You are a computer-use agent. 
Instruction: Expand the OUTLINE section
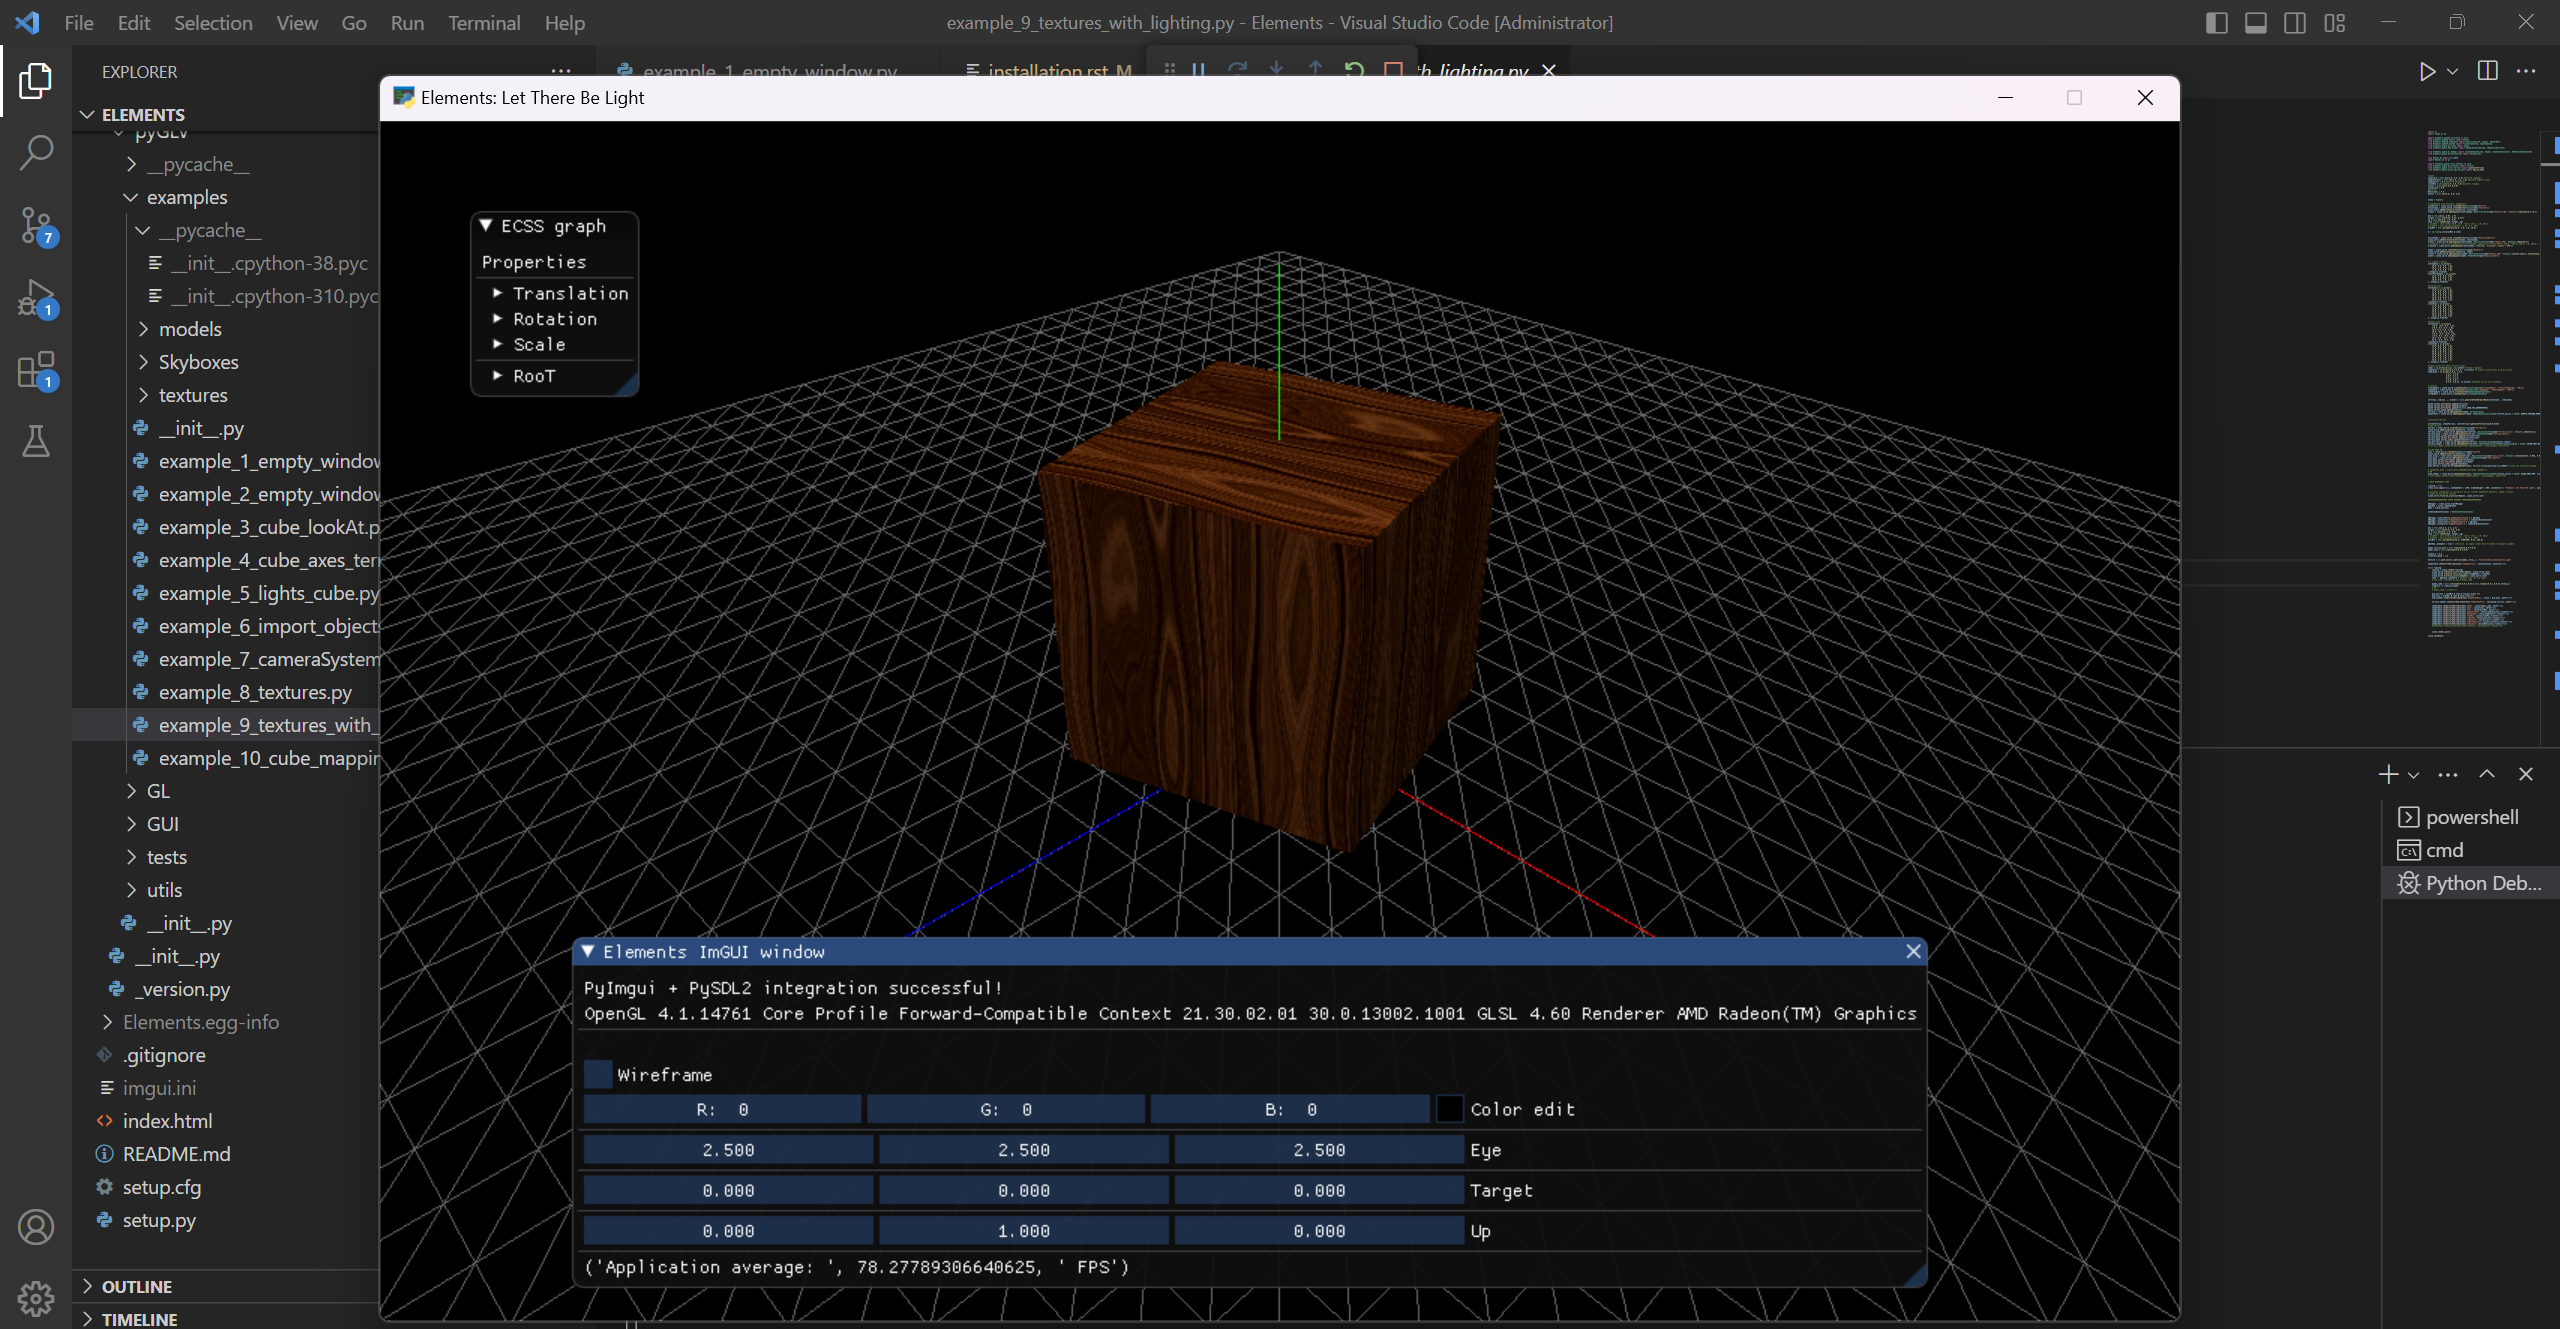(x=136, y=1286)
